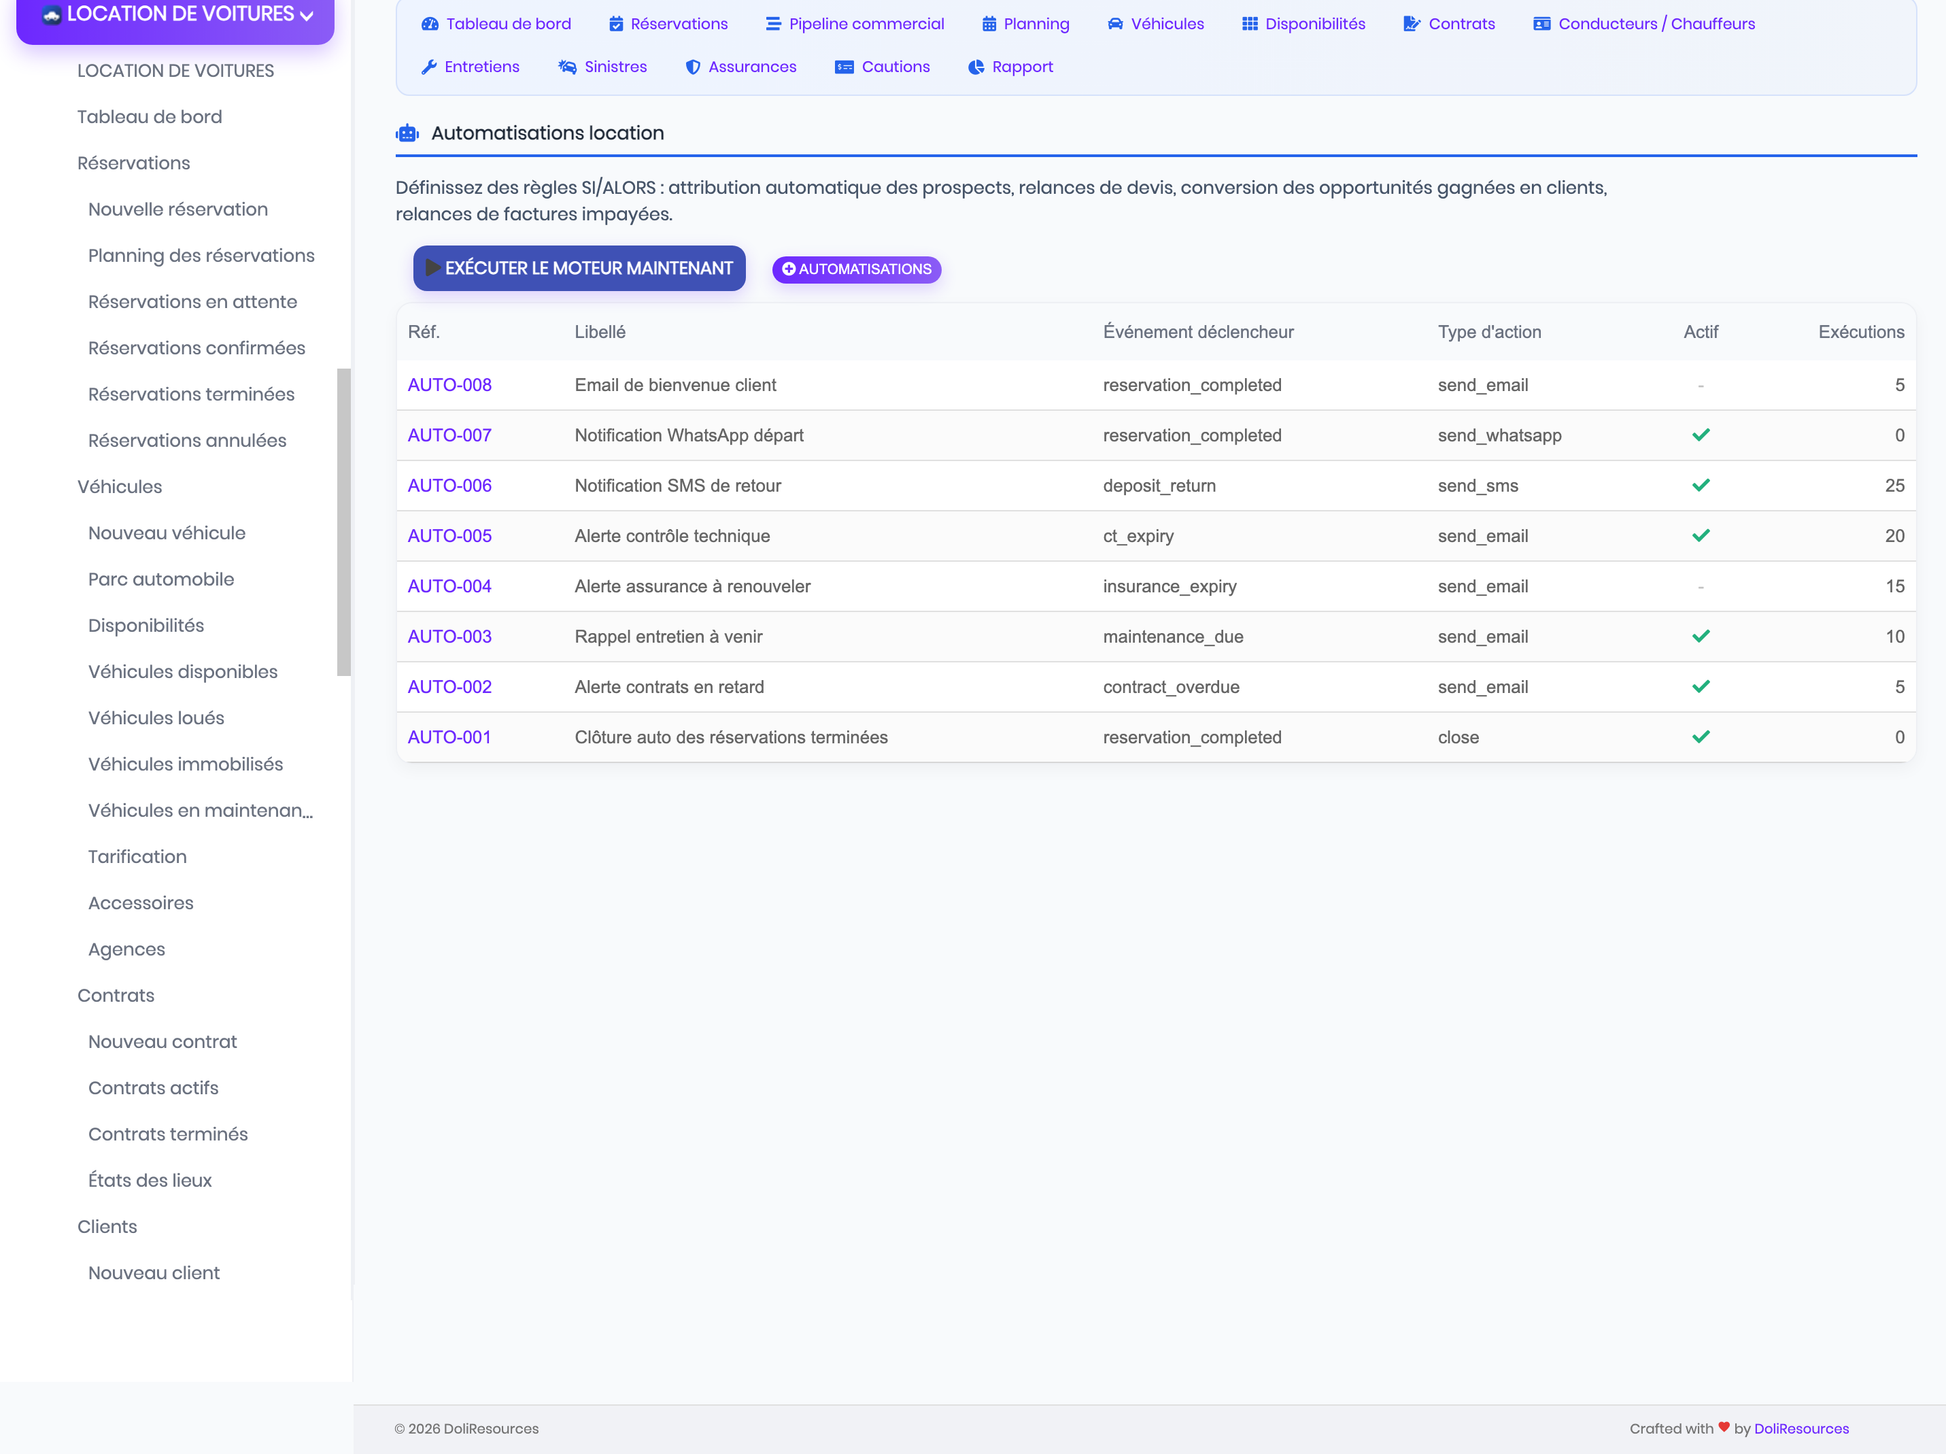Open États des lieux in sidebar
Image resolution: width=1946 pixels, height=1454 pixels.
(x=150, y=1180)
